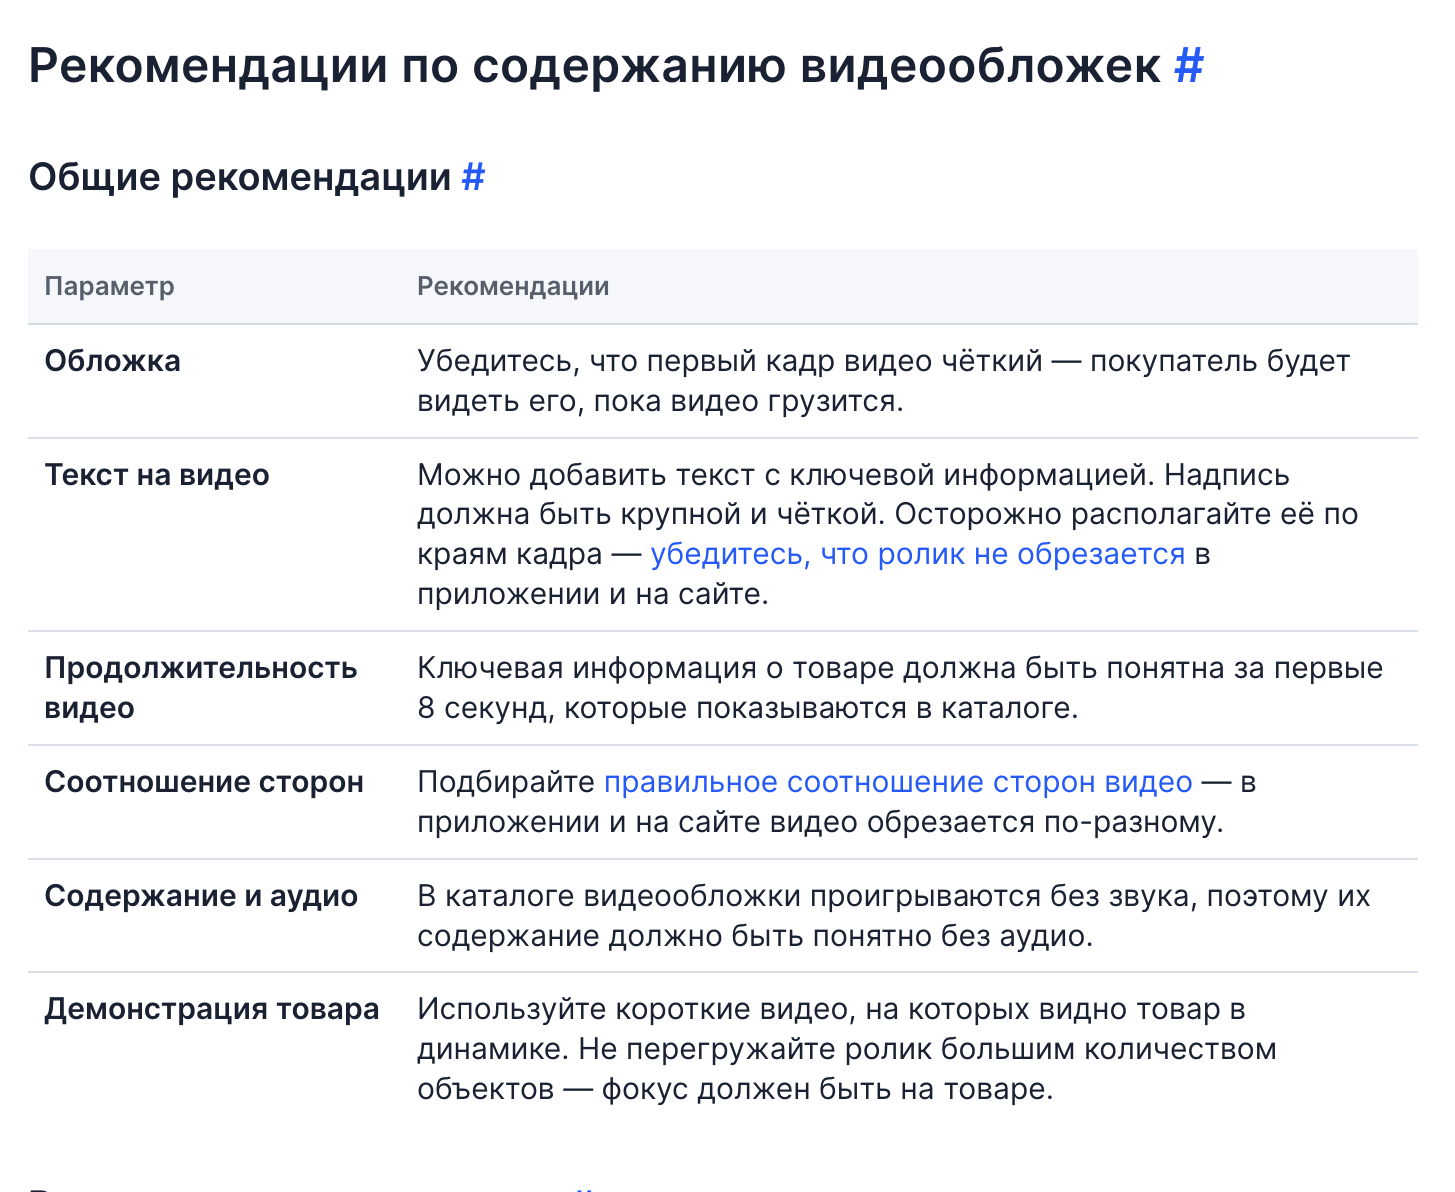
Task: Click the «Демонстрация товара» row label
Action: click(212, 1009)
